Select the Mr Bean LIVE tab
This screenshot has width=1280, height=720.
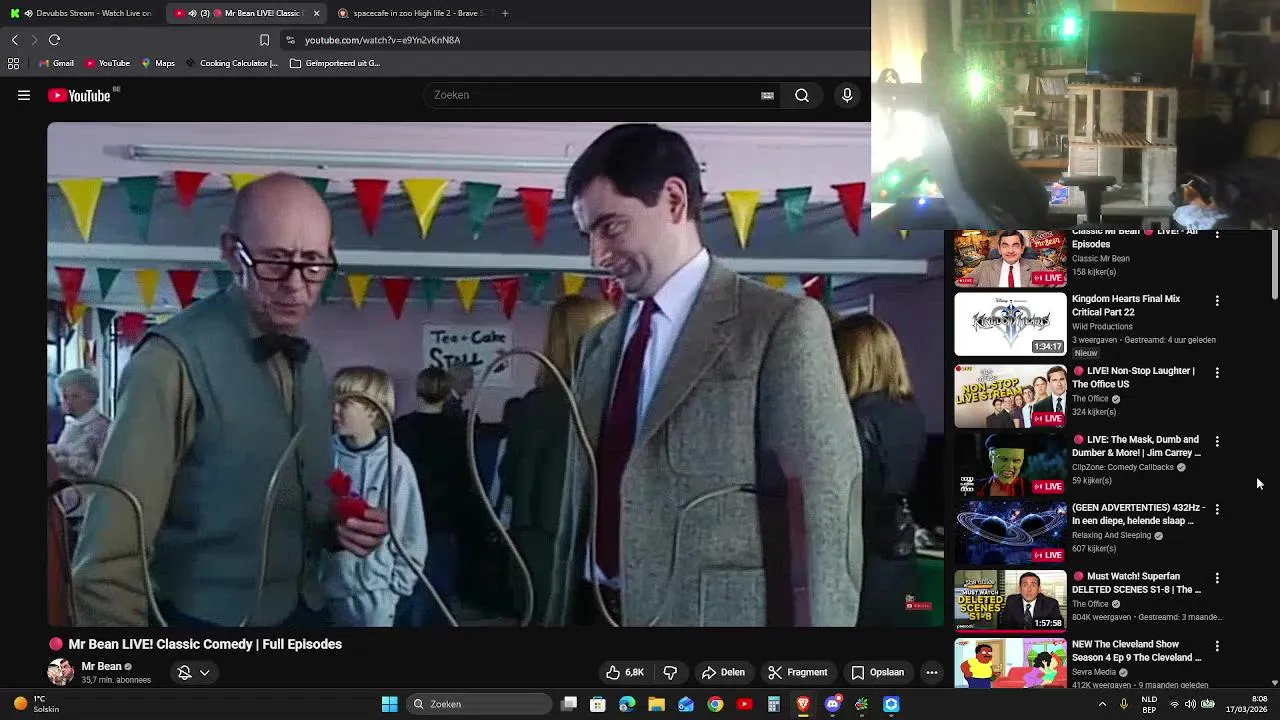coord(246,13)
